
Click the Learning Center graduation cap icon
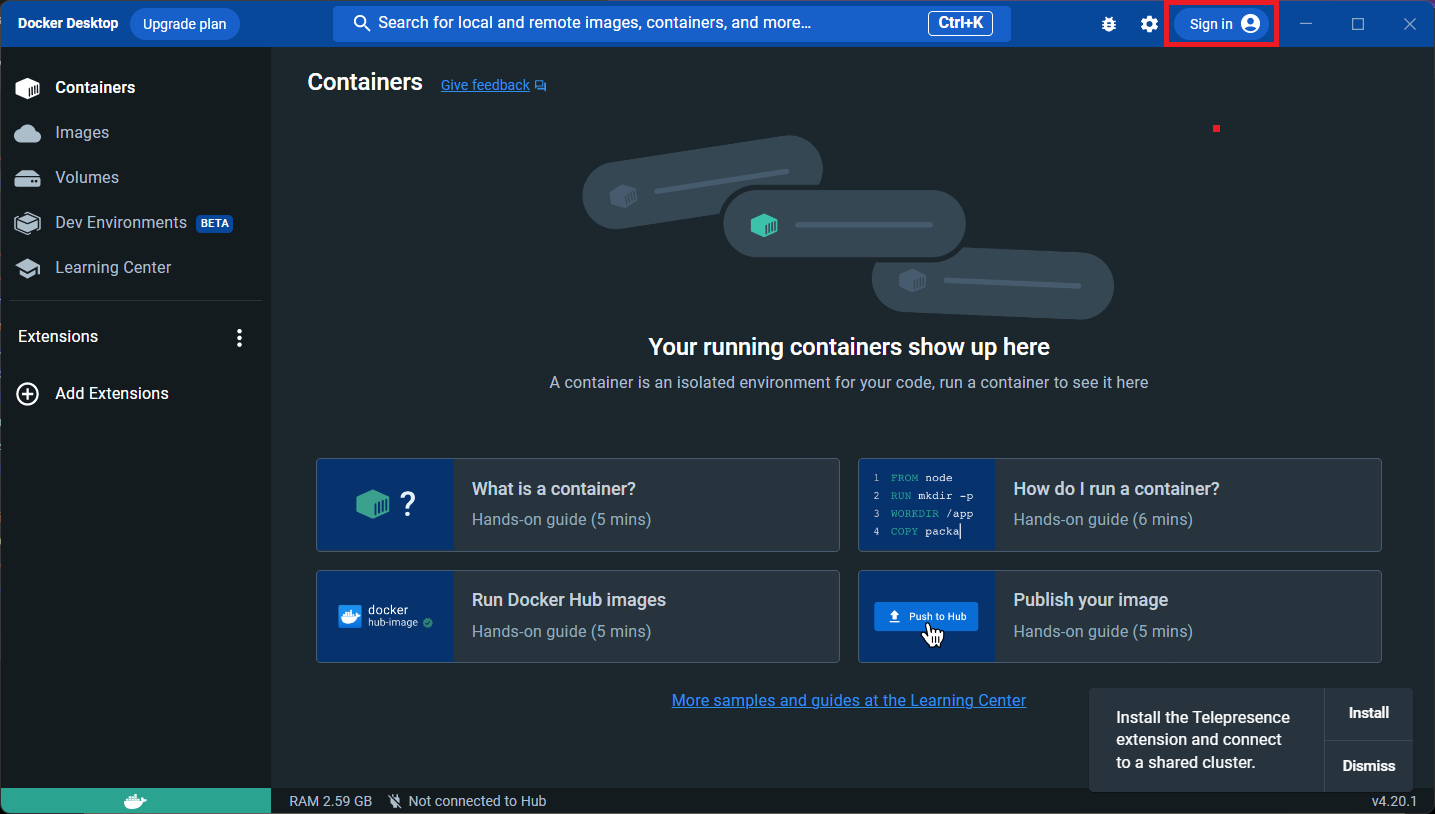tap(28, 268)
